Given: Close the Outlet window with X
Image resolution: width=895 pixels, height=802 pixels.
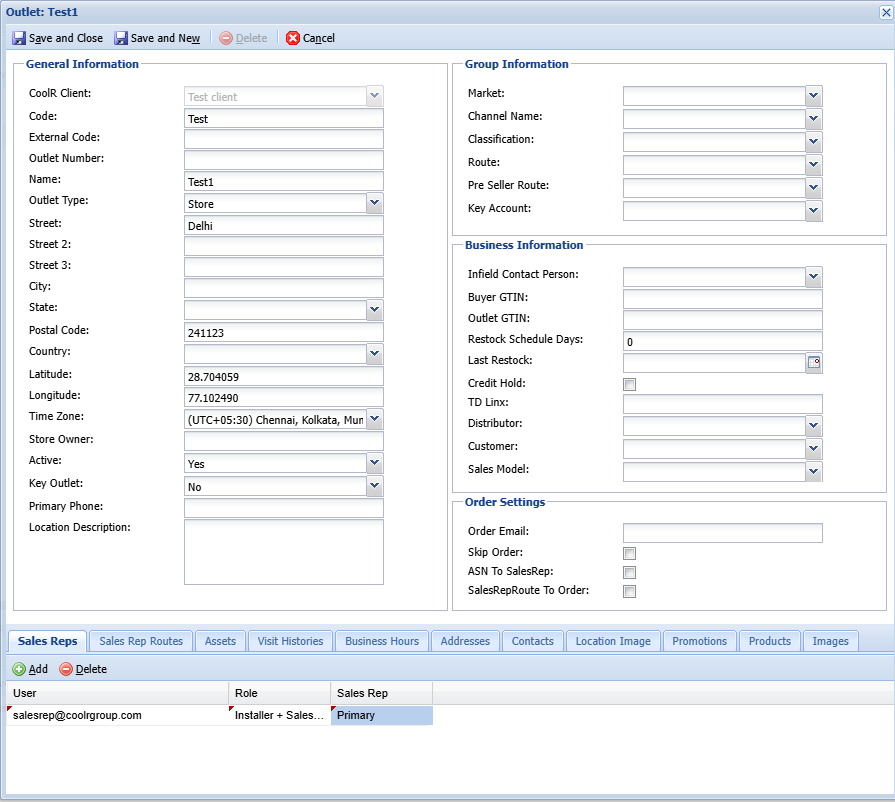Looking at the screenshot, I should (884, 11).
